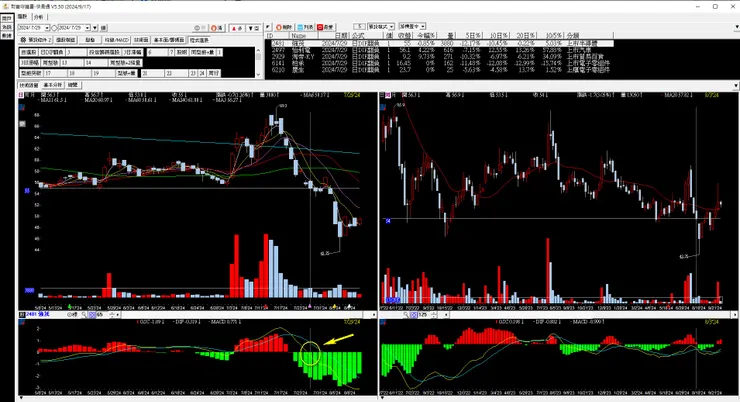Click the small arrow icon left of results toolbar

(x=268, y=27)
